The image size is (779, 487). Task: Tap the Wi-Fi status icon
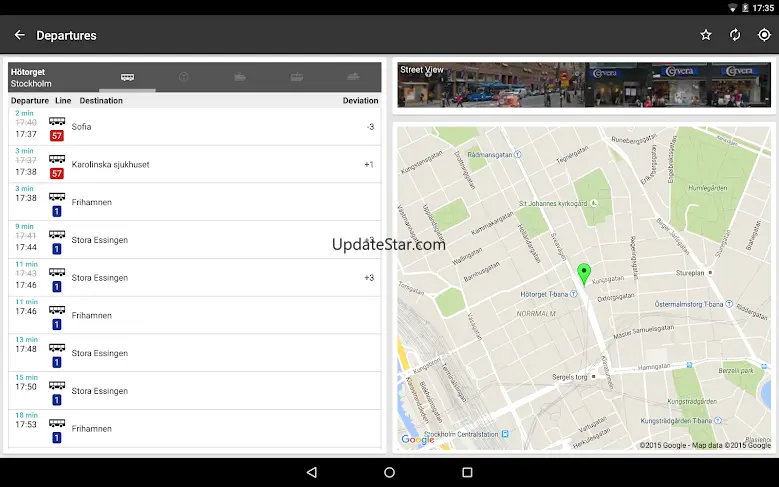click(732, 7)
